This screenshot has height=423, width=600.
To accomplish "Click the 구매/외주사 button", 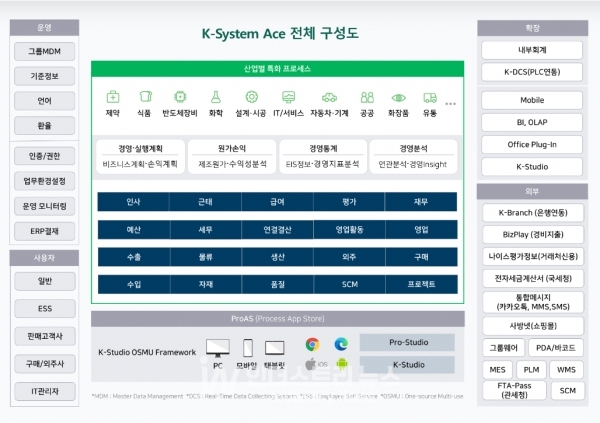I will pyautogui.click(x=45, y=364).
